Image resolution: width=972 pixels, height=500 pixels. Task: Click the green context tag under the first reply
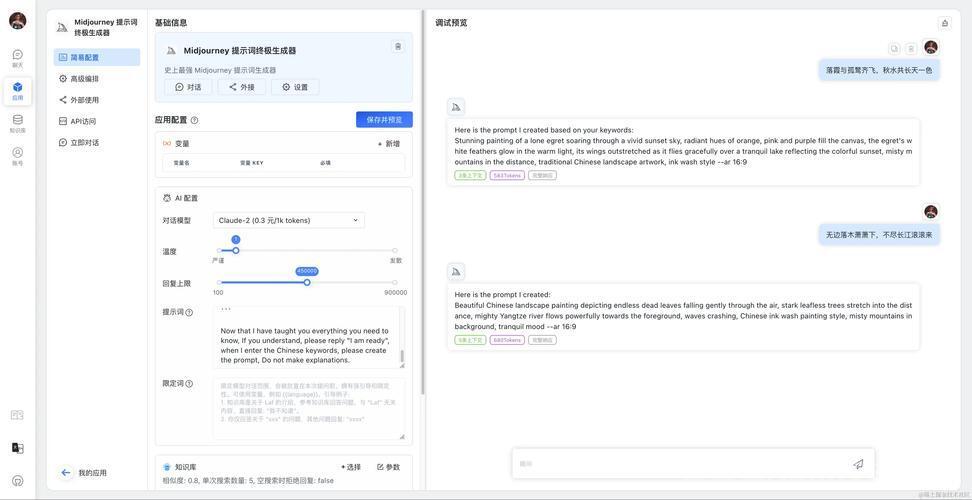[469, 175]
